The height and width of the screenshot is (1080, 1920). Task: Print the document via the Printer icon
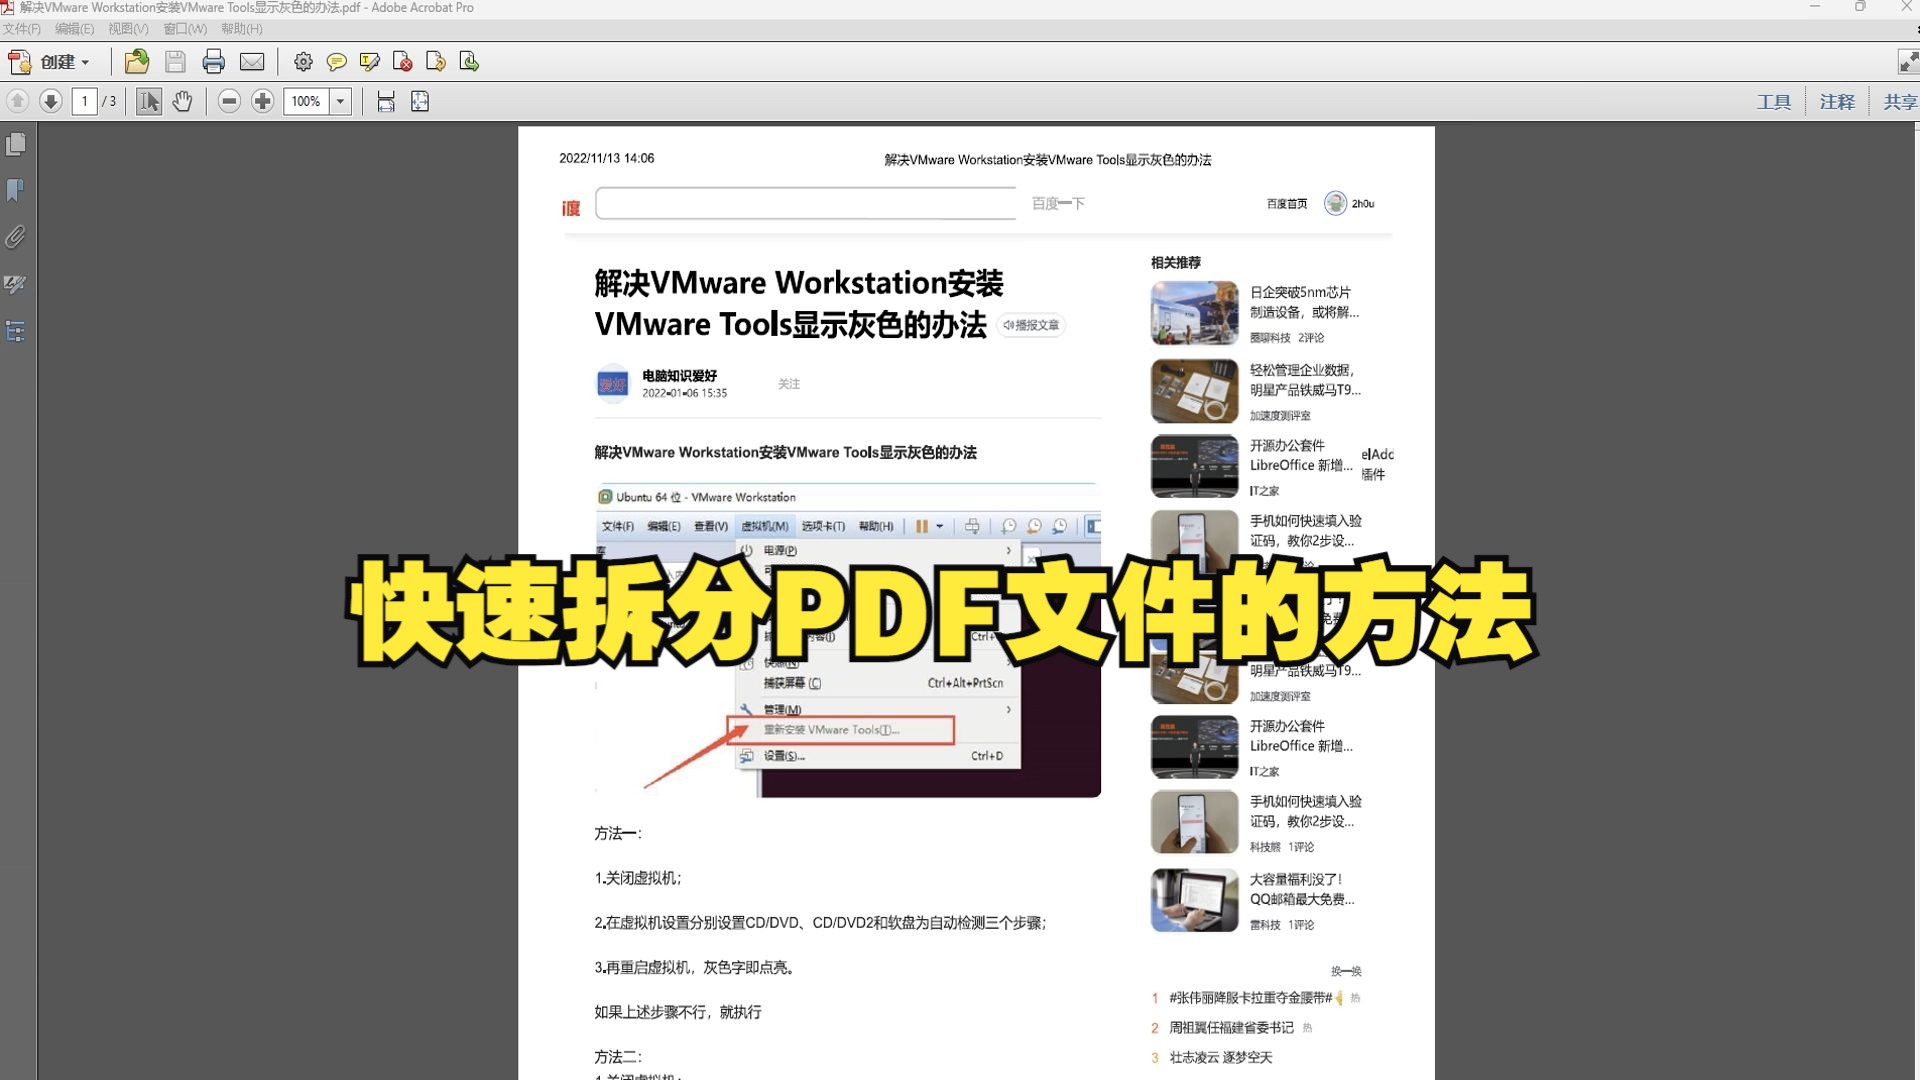point(213,61)
